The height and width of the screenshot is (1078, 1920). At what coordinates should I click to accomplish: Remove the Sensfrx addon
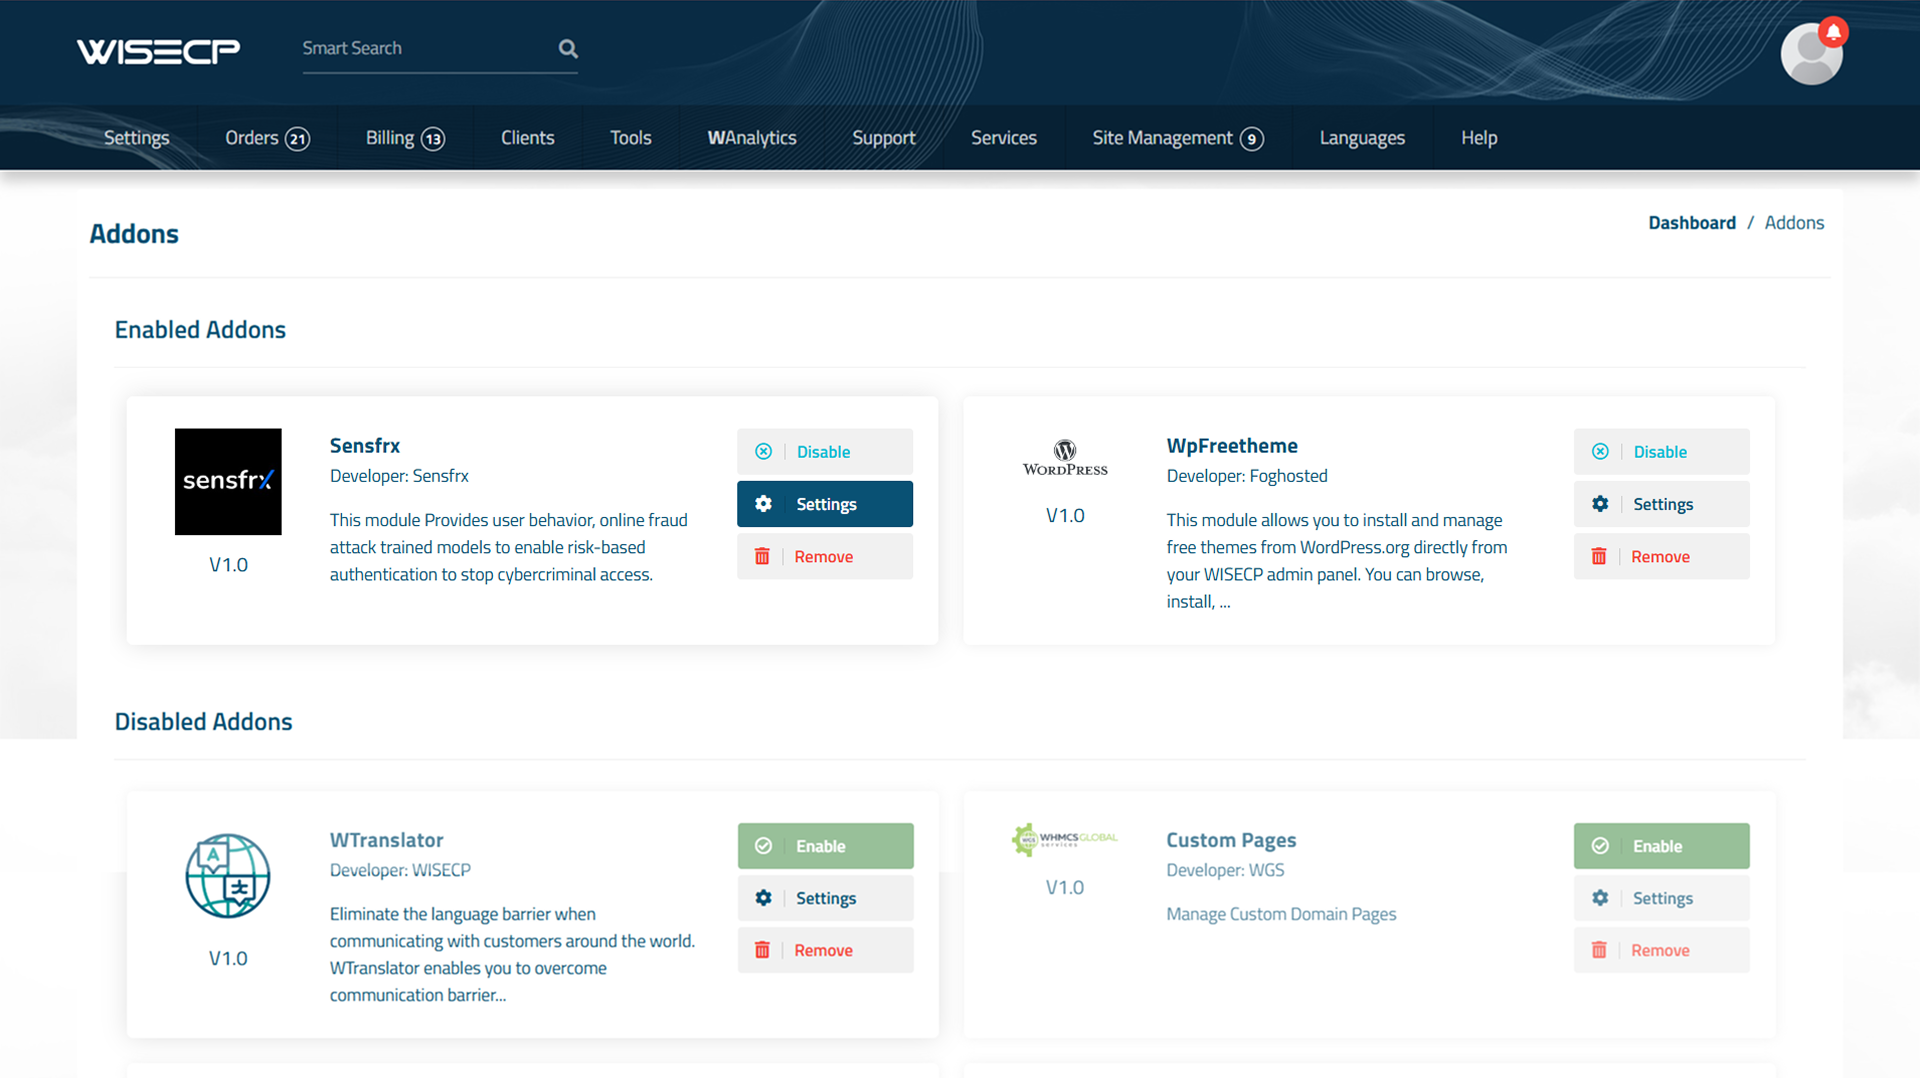[x=825, y=556]
